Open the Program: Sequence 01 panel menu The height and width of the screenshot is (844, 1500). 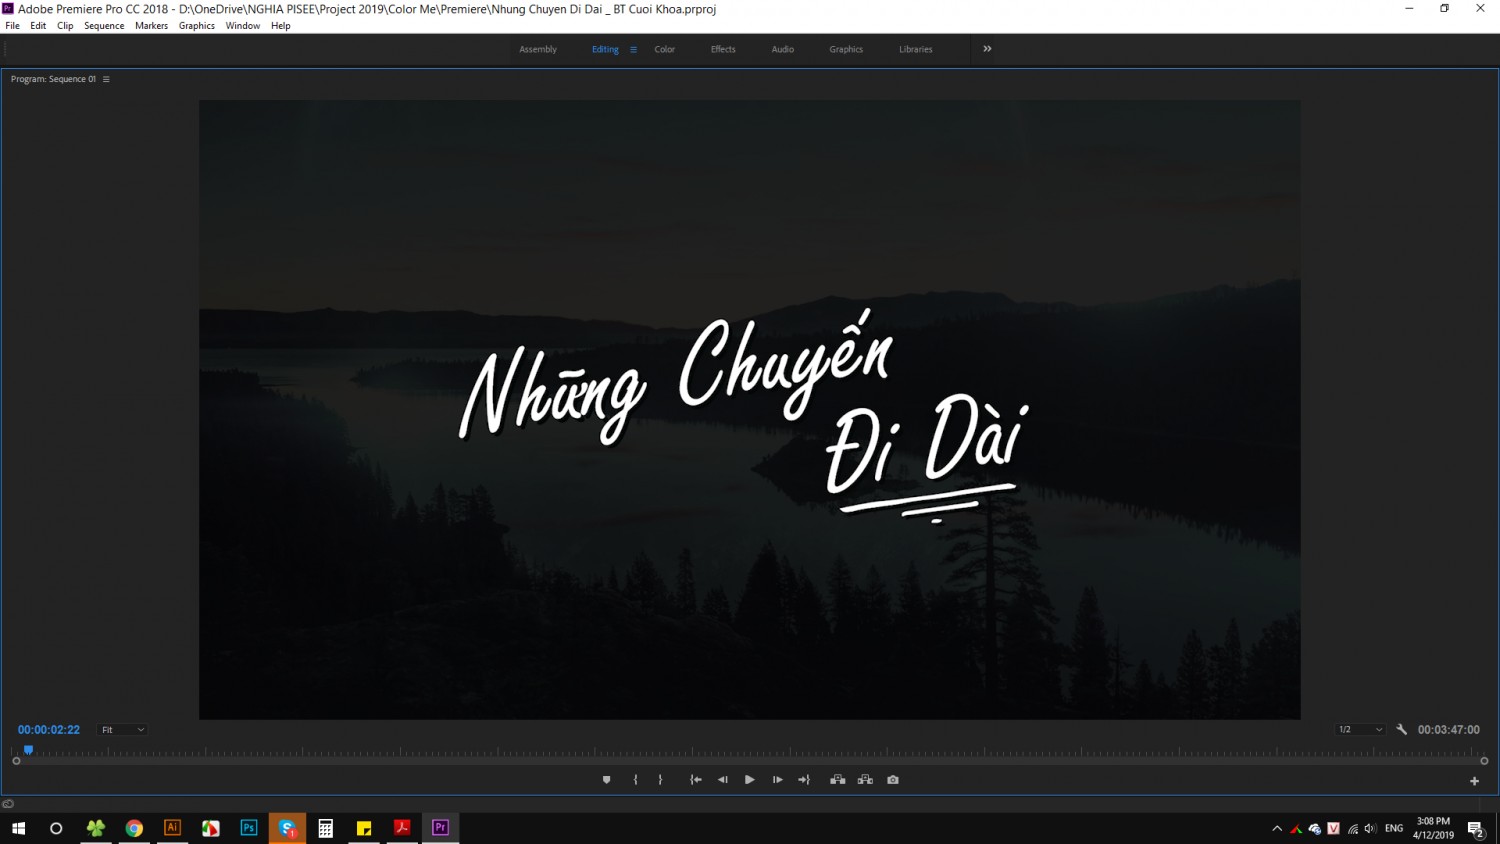pyautogui.click(x=106, y=79)
